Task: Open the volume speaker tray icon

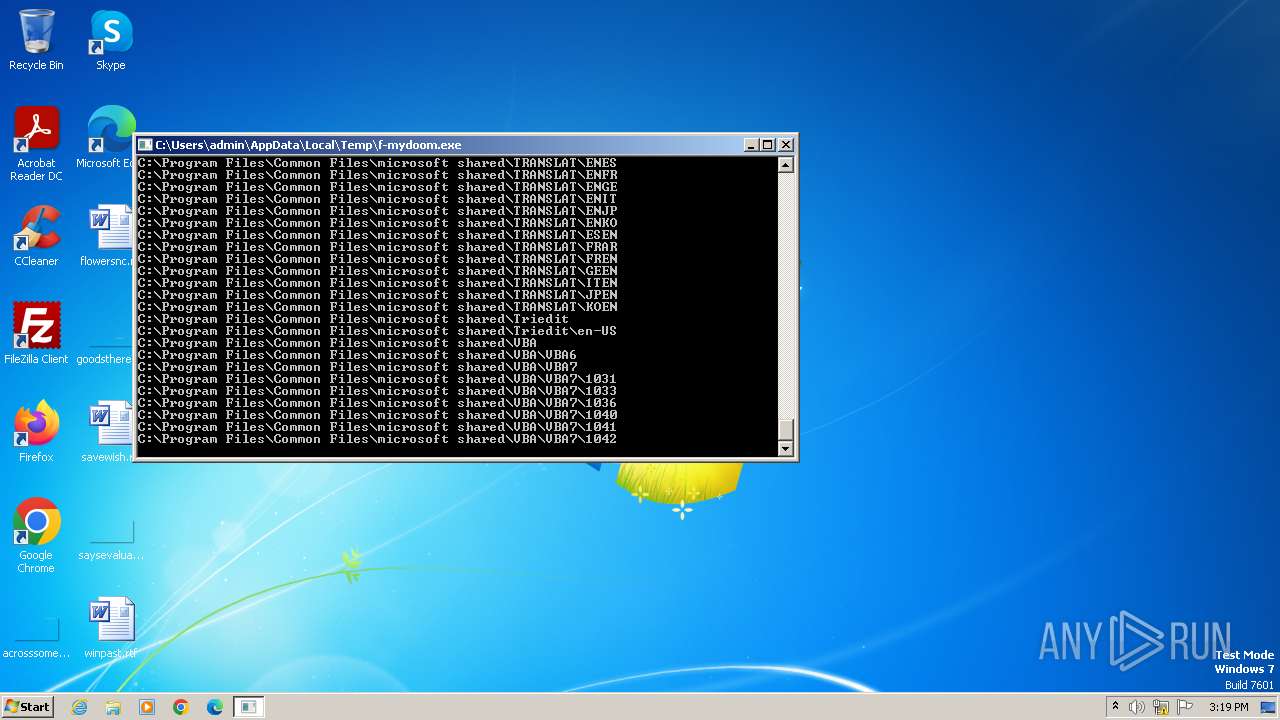Action: coord(1137,707)
